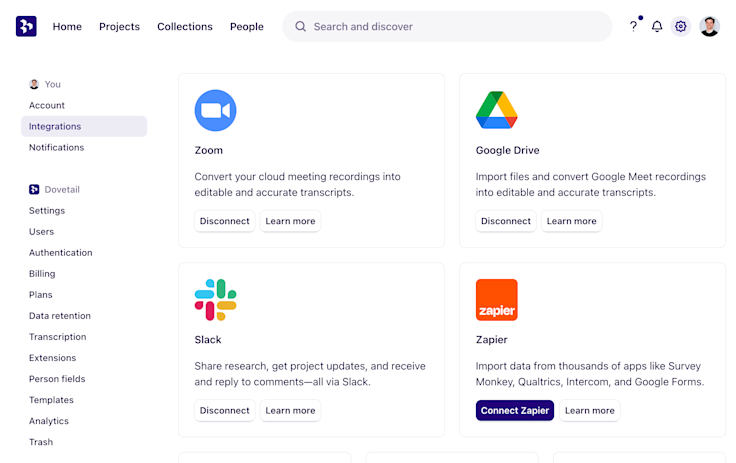Learn more about Google Drive integration
The height and width of the screenshot is (463, 736).
(571, 221)
